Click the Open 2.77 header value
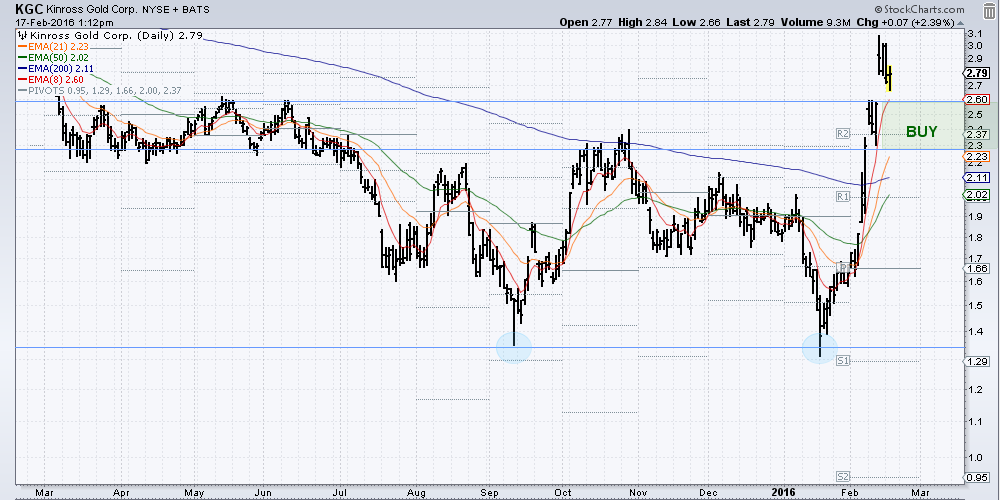The width and height of the screenshot is (1000, 500). pos(586,22)
